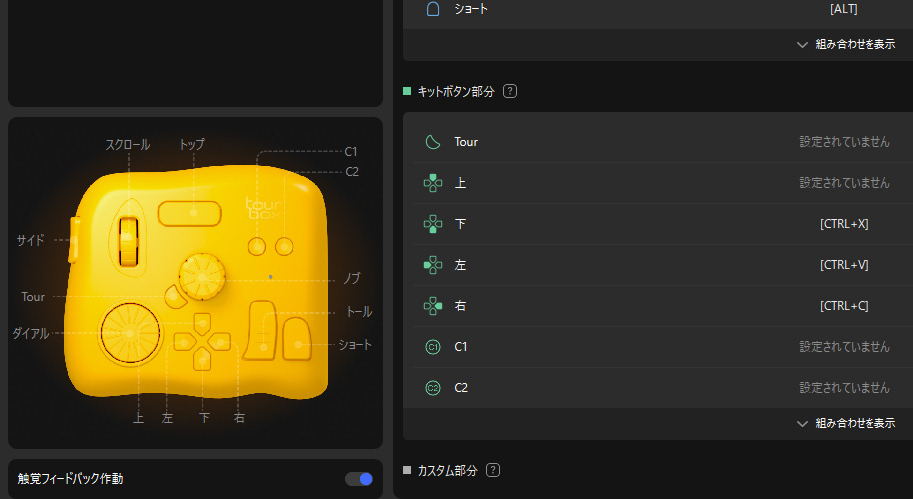Click the スクロール label on diagram

pyautogui.click(x=128, y=144)
